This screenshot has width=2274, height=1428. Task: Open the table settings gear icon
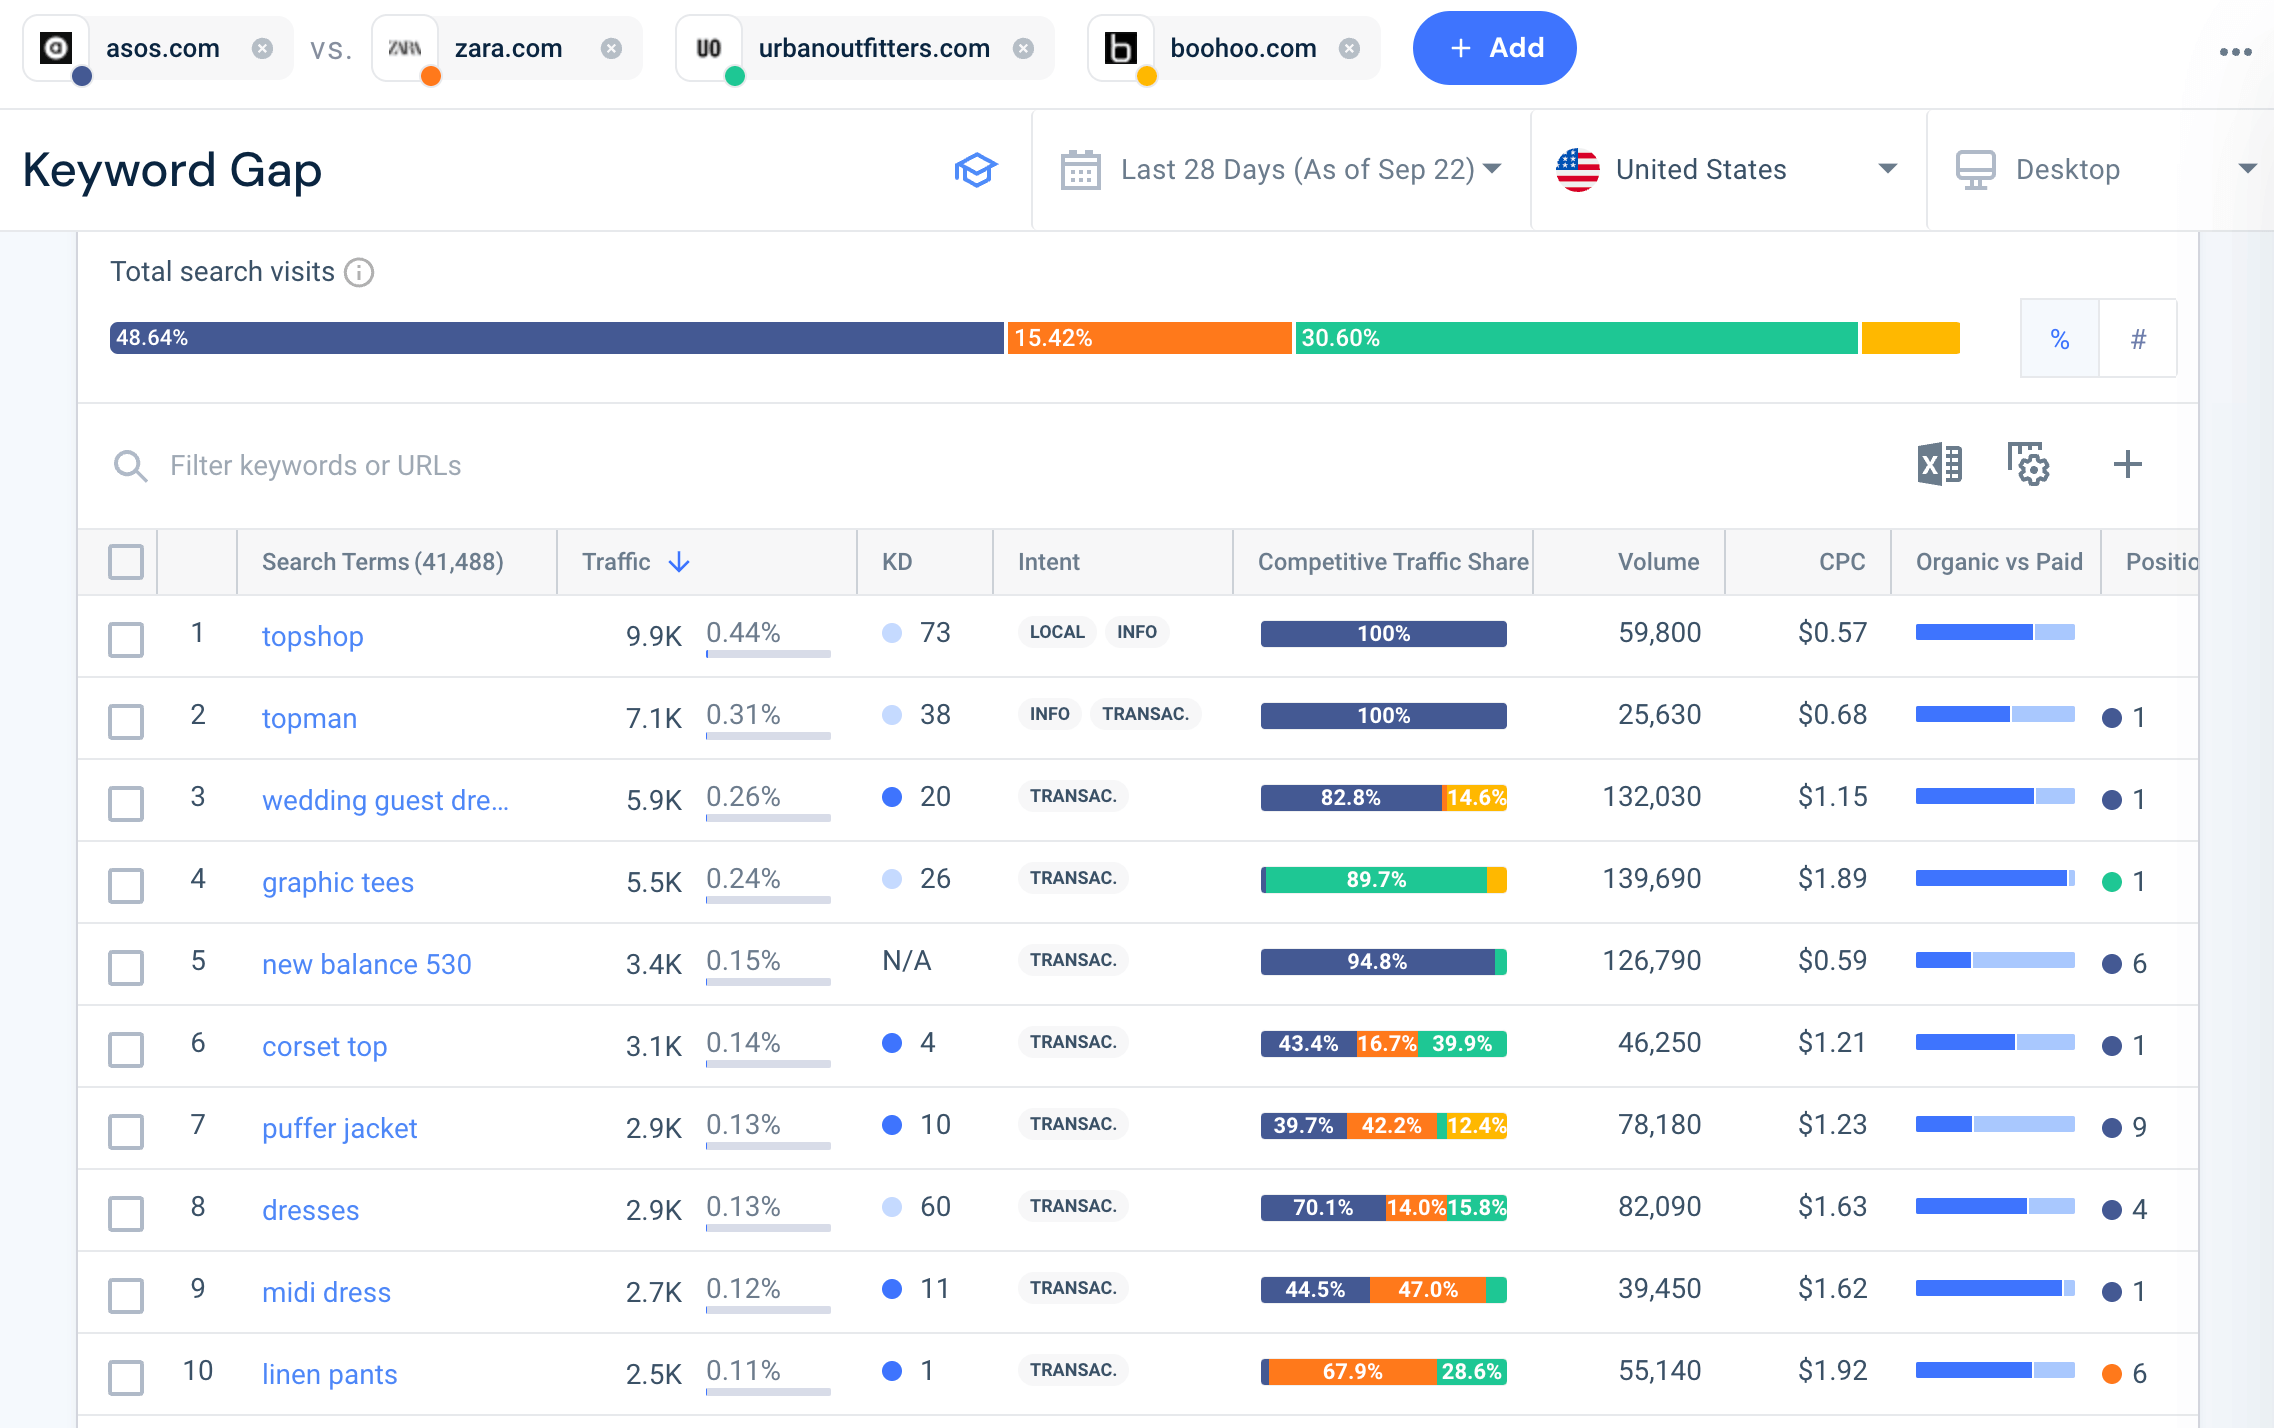2029,464
